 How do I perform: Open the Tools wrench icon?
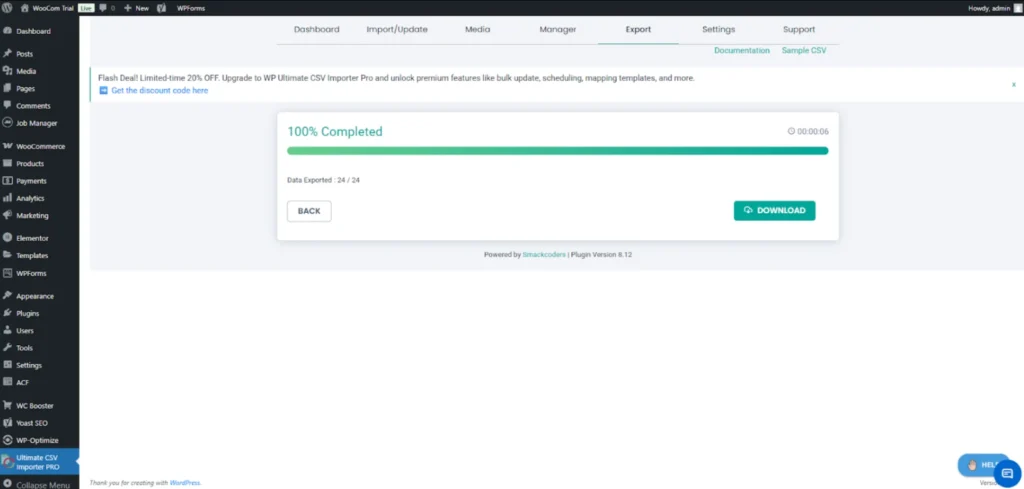tap(8, 348)
